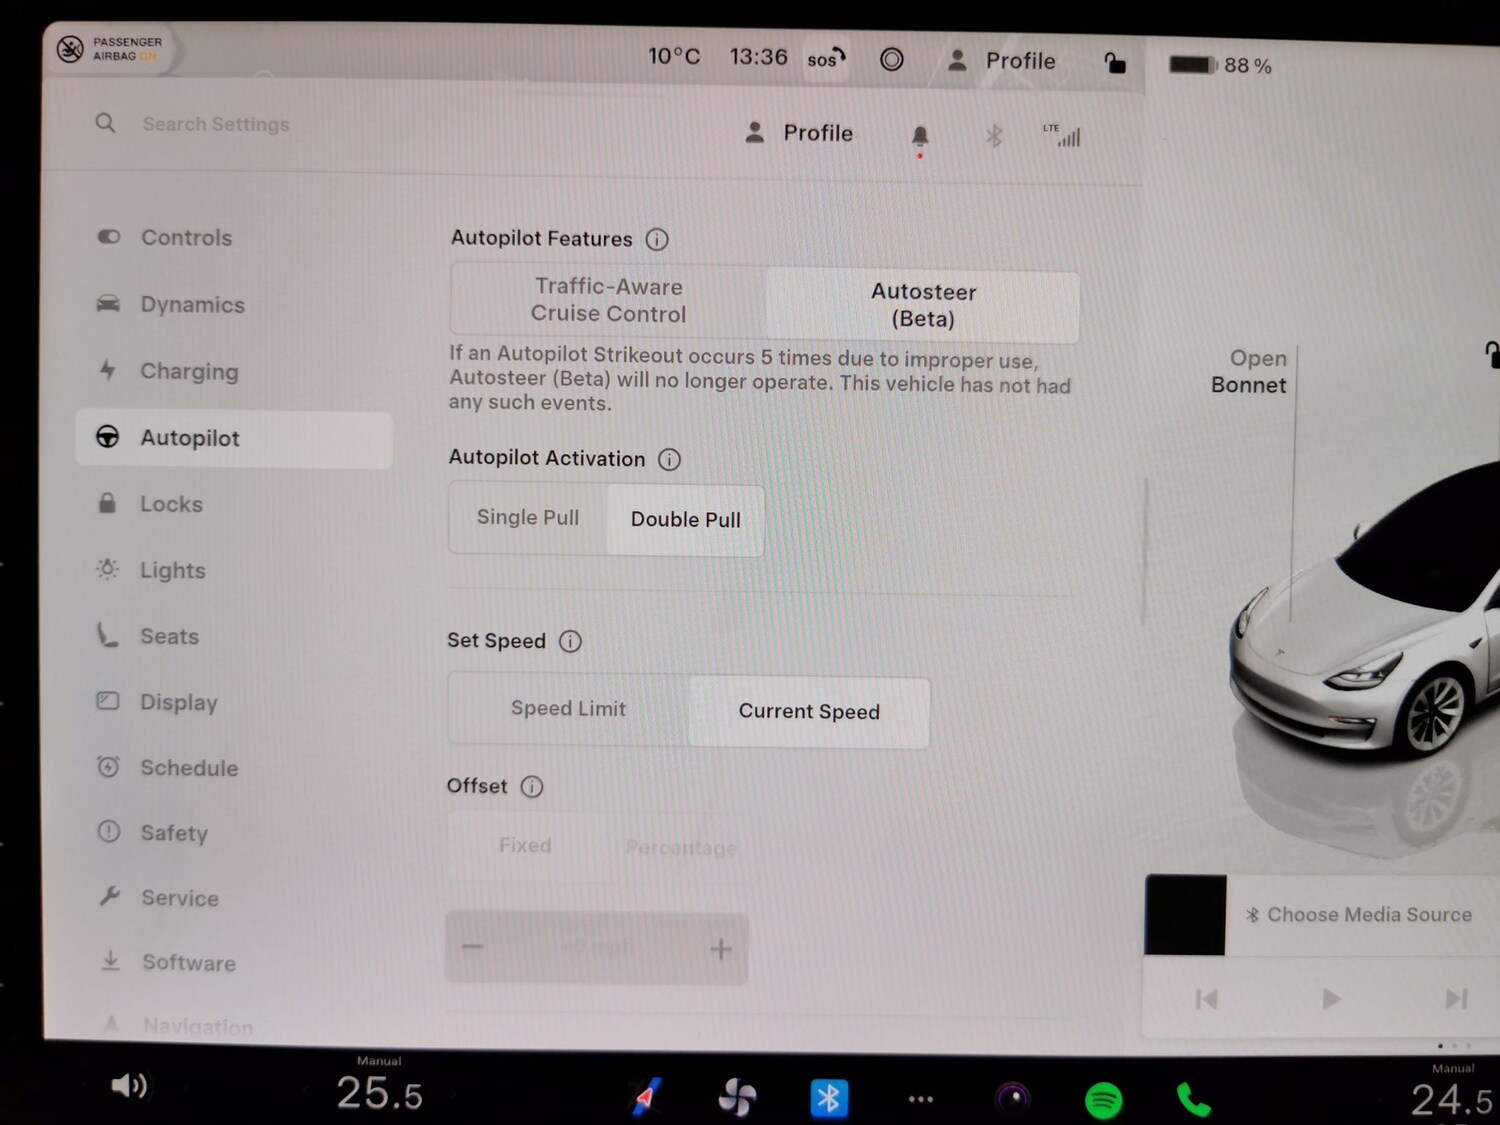Tap the Bluetooth icon near Profile
Screen dimensions: 1500x1125
pyautogui.click(x=994, y=135)
